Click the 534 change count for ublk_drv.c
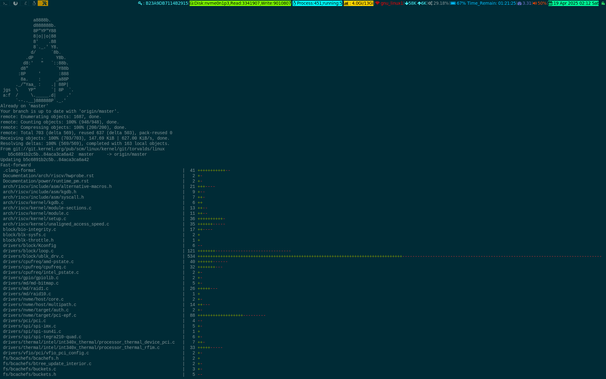The image size is (606, 379). click(x=191, y=256)
